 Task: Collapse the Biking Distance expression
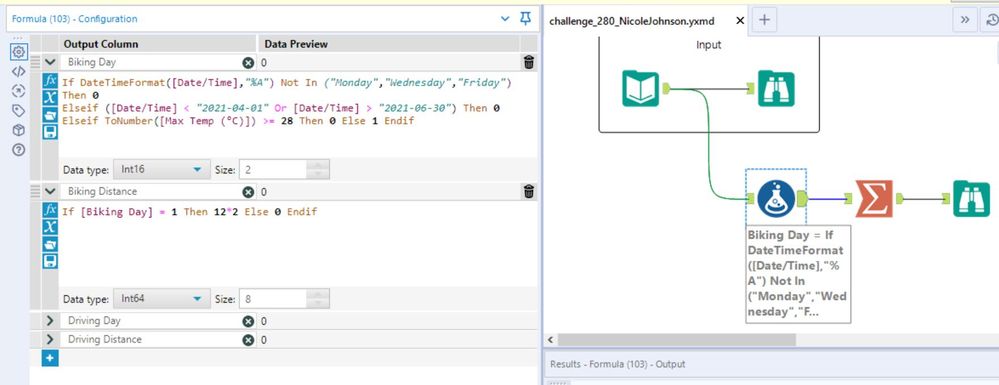(50, 191)
